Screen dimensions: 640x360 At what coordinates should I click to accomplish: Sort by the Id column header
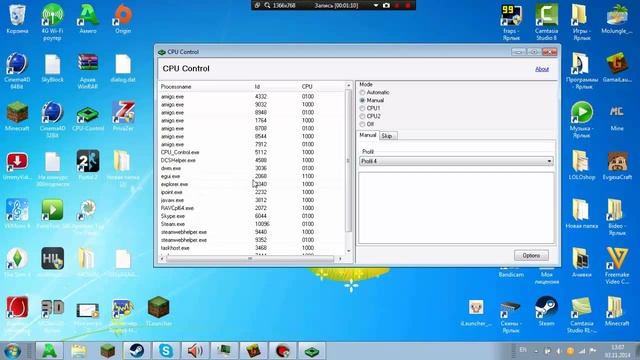pyautogui.click(x=257, y=87)
